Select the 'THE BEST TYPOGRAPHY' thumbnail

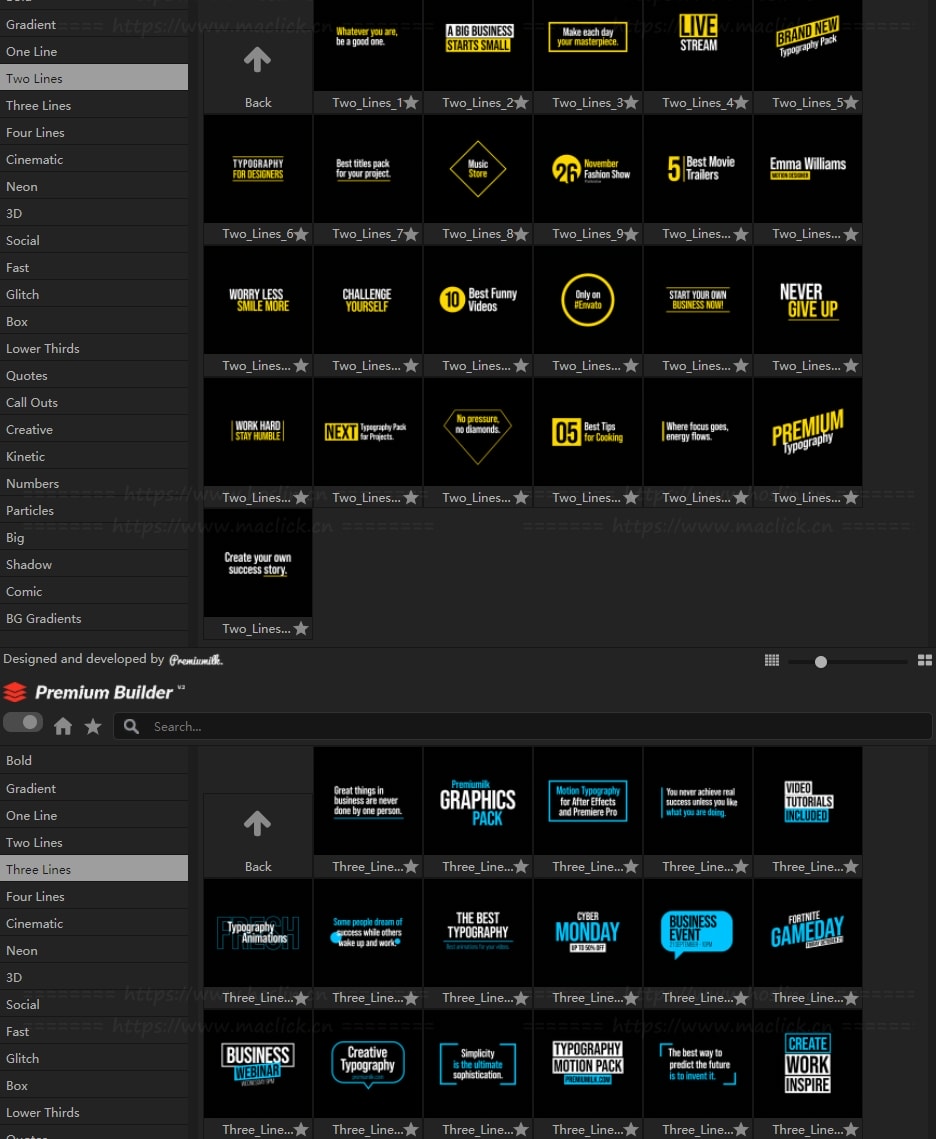(x=478, y=933)
